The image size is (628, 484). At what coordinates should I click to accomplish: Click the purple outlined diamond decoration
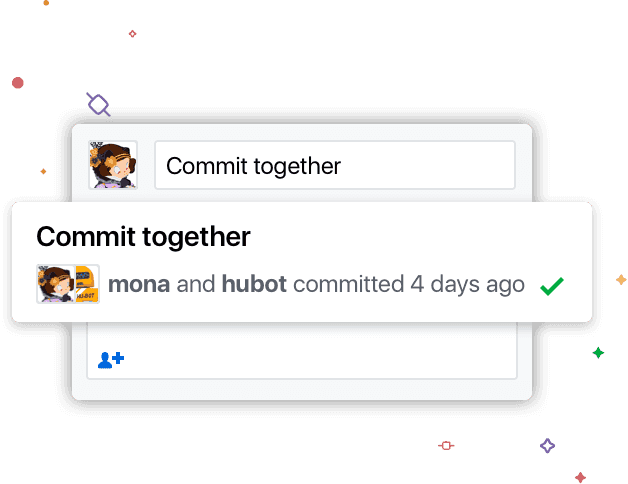(x=547, y=445)
